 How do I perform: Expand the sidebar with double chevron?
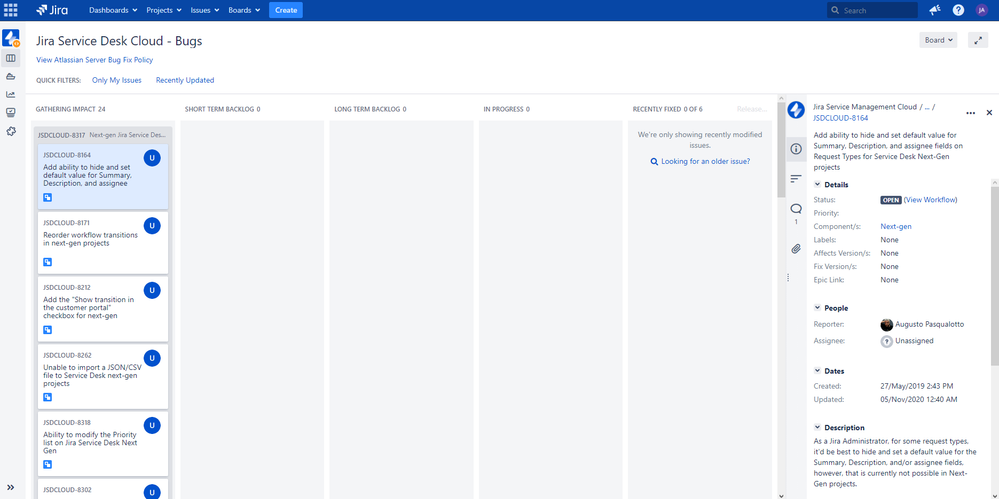pyautogui.click(x=10, y=487)
